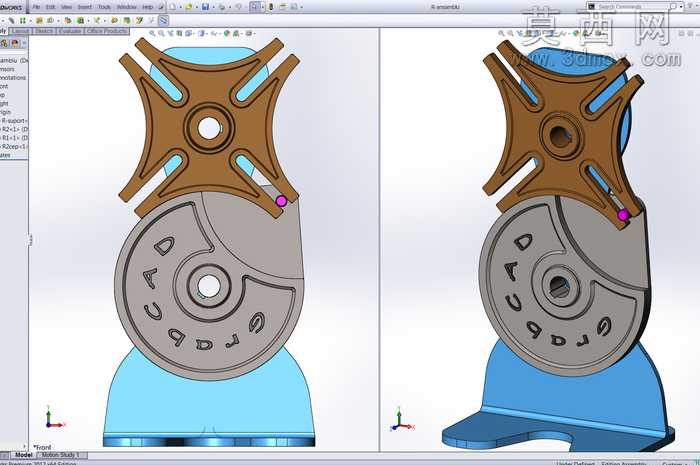Open the Motion Study 1 tab
The height and width of the screenshot is (465, 700).
pos(61,455)
